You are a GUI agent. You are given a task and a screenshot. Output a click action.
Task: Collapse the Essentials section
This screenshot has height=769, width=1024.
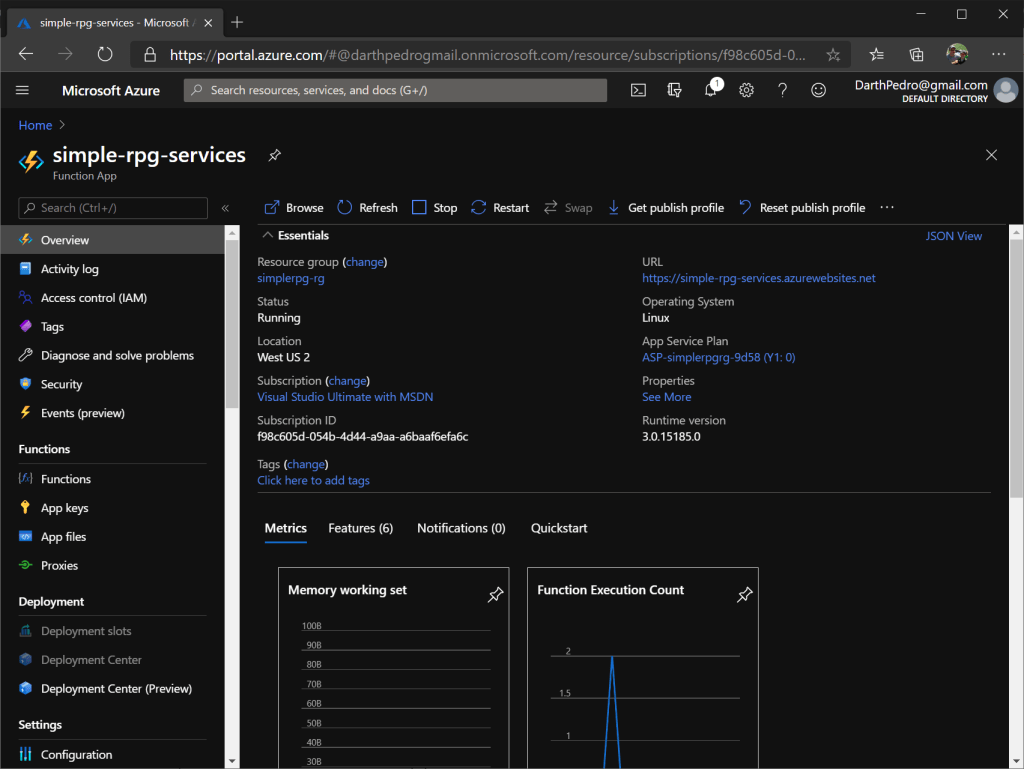(x=266, y=236)
